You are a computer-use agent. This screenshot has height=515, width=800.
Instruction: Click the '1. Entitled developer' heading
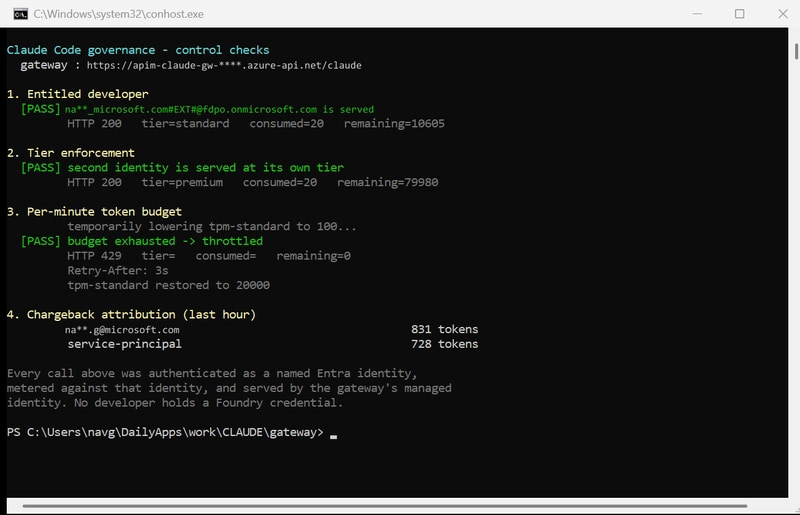[78, 94]
